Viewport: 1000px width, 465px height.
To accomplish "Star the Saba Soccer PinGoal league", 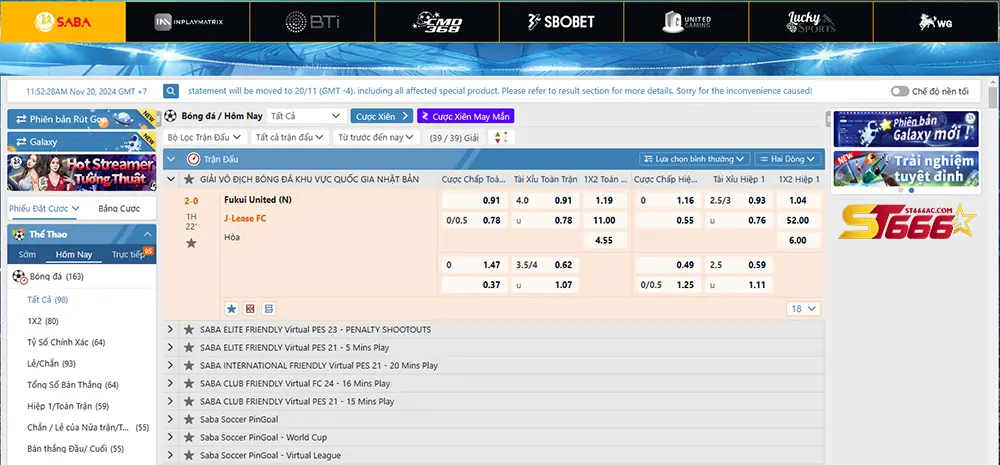I will [x=189, y=419].
